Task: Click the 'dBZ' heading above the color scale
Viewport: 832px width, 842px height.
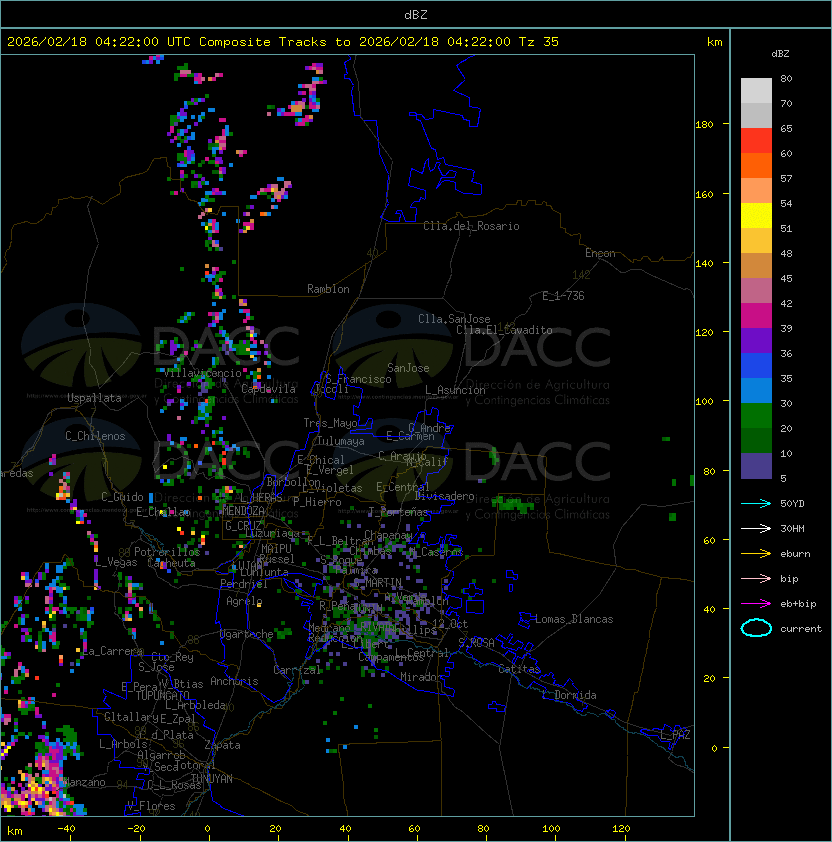Action: click(x=780, y=54)
